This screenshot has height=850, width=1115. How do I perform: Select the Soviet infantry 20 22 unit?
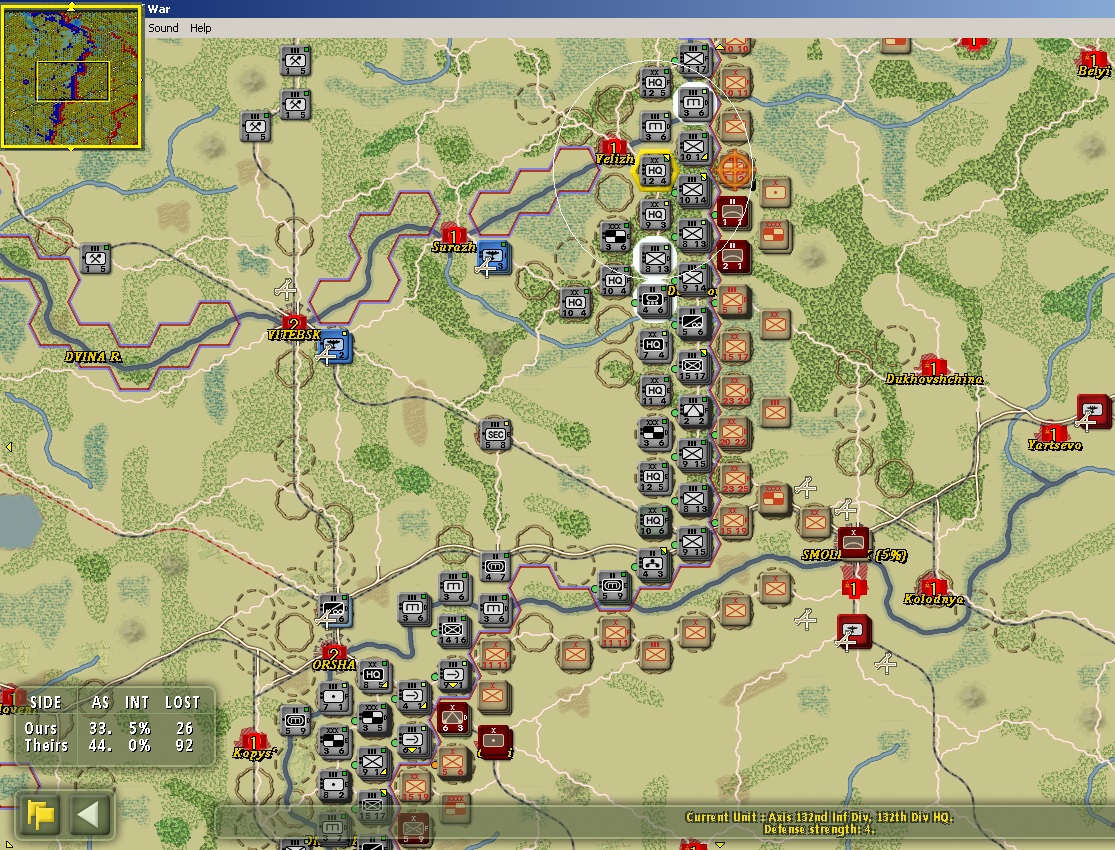click(x=733, y=432)
